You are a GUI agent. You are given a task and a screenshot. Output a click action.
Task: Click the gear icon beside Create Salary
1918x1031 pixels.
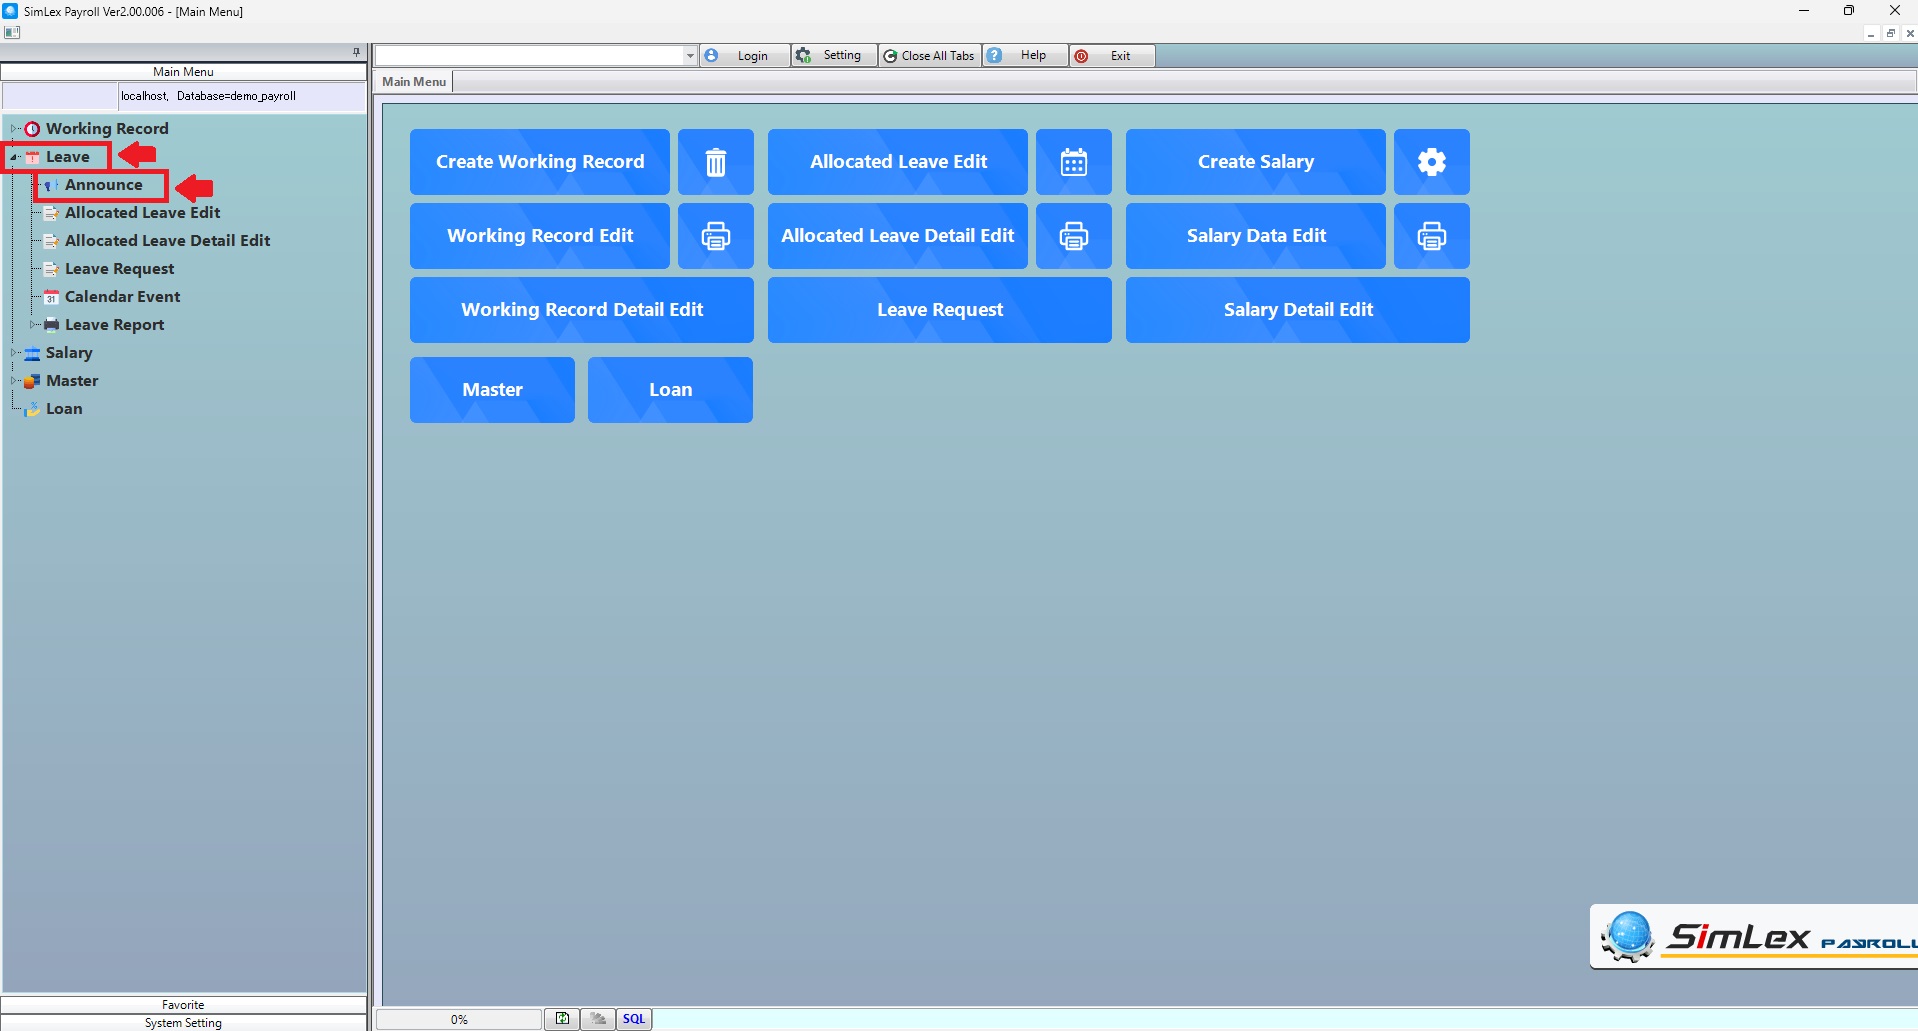click(1431, 162)
